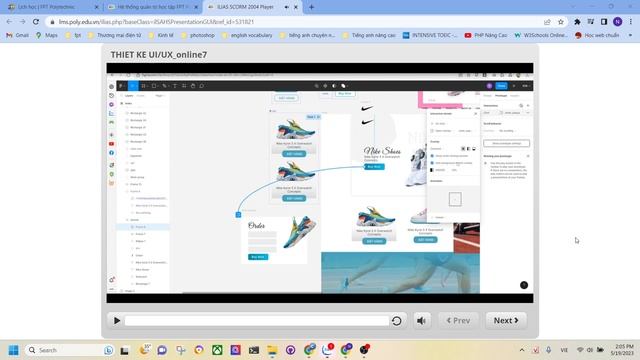Open the W3Schools Online bookmark
640x360 pixels.
[541, 36]
